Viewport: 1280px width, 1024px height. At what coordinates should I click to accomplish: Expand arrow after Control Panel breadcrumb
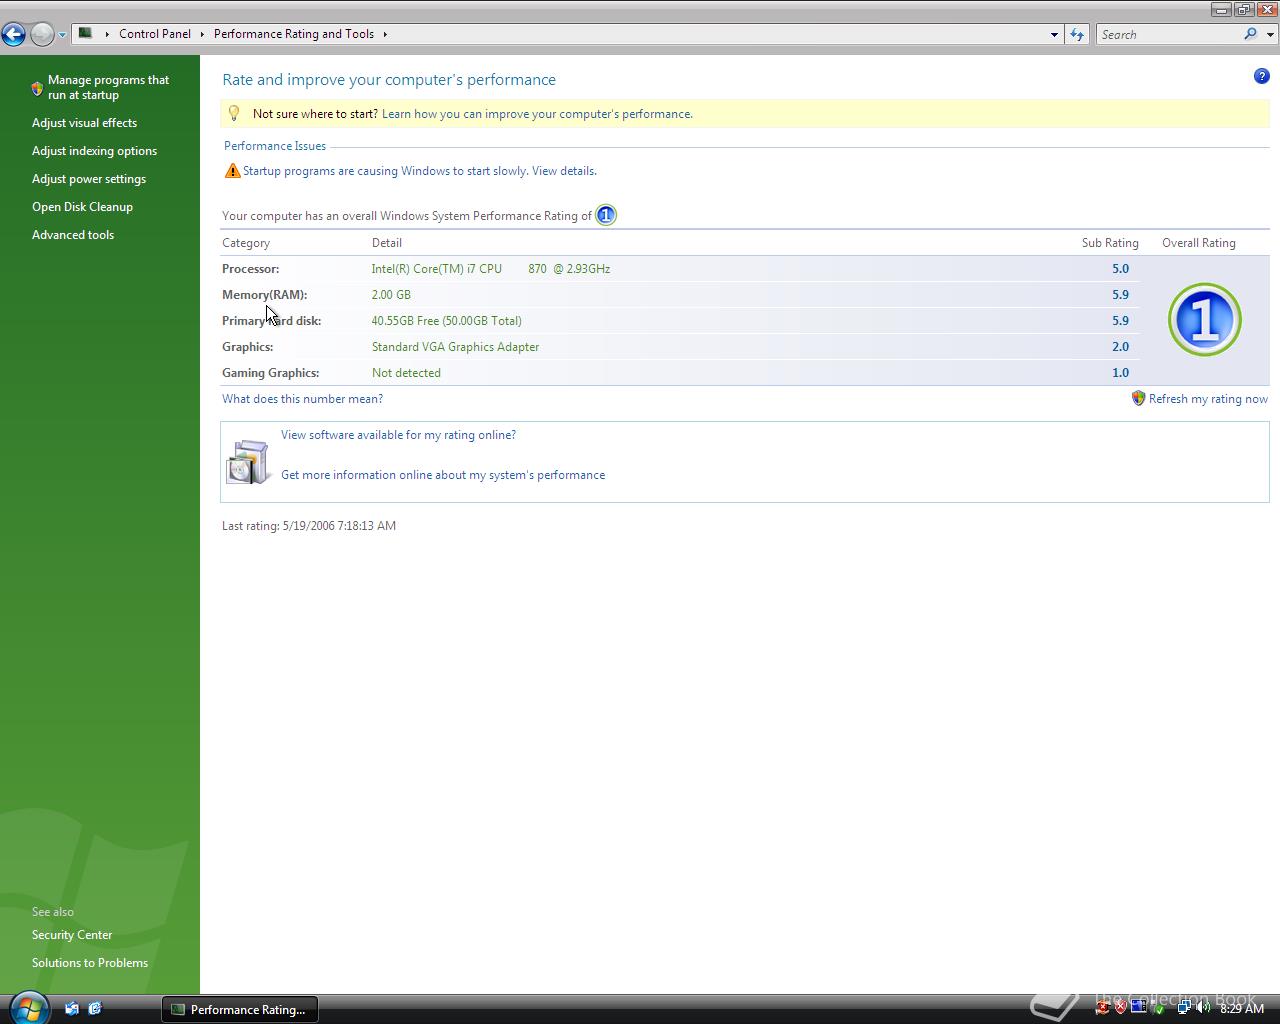[202, 34]
